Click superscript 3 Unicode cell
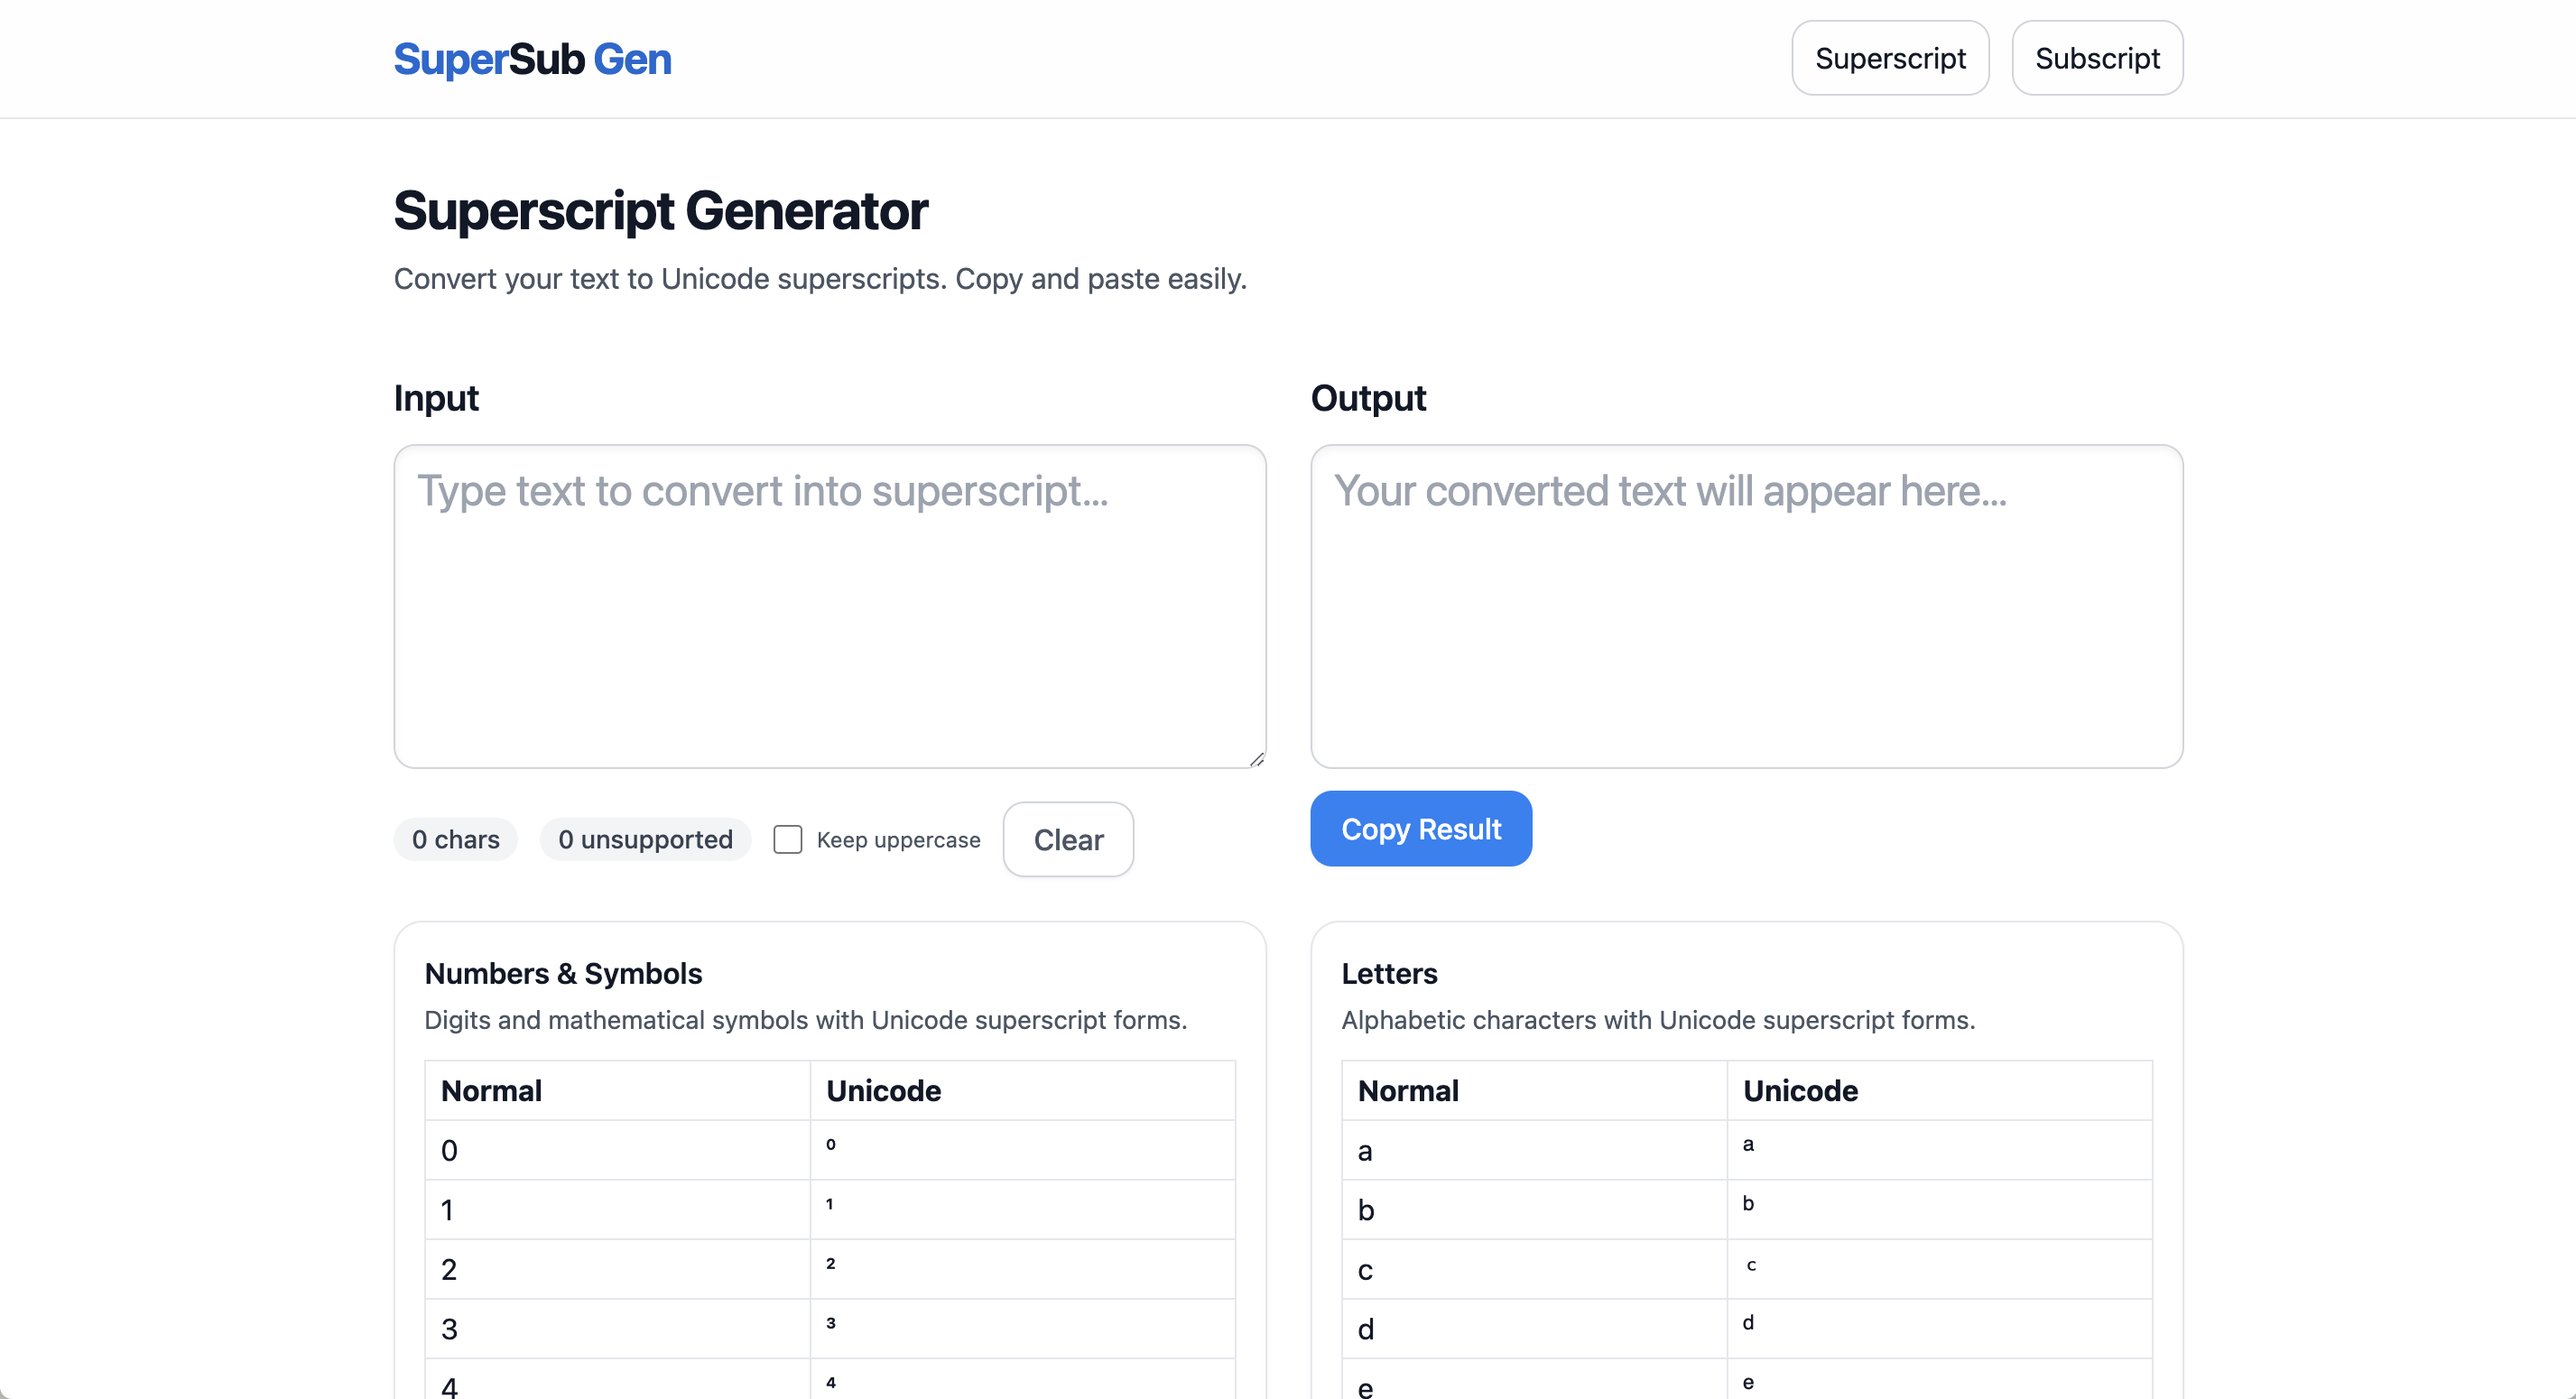Viewport: 2576px width, 1399px height. tap(831, 1323)
